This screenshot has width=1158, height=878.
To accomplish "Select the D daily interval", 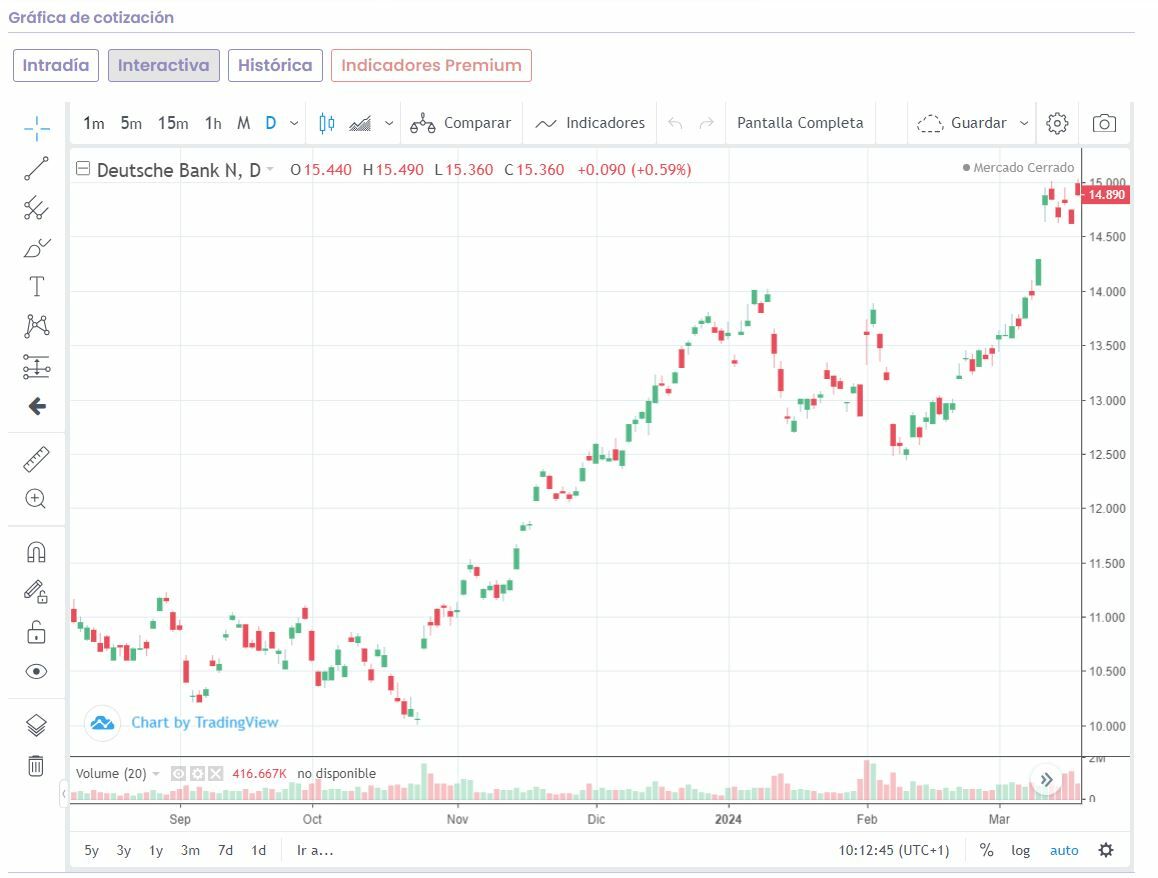I will 271,123.
